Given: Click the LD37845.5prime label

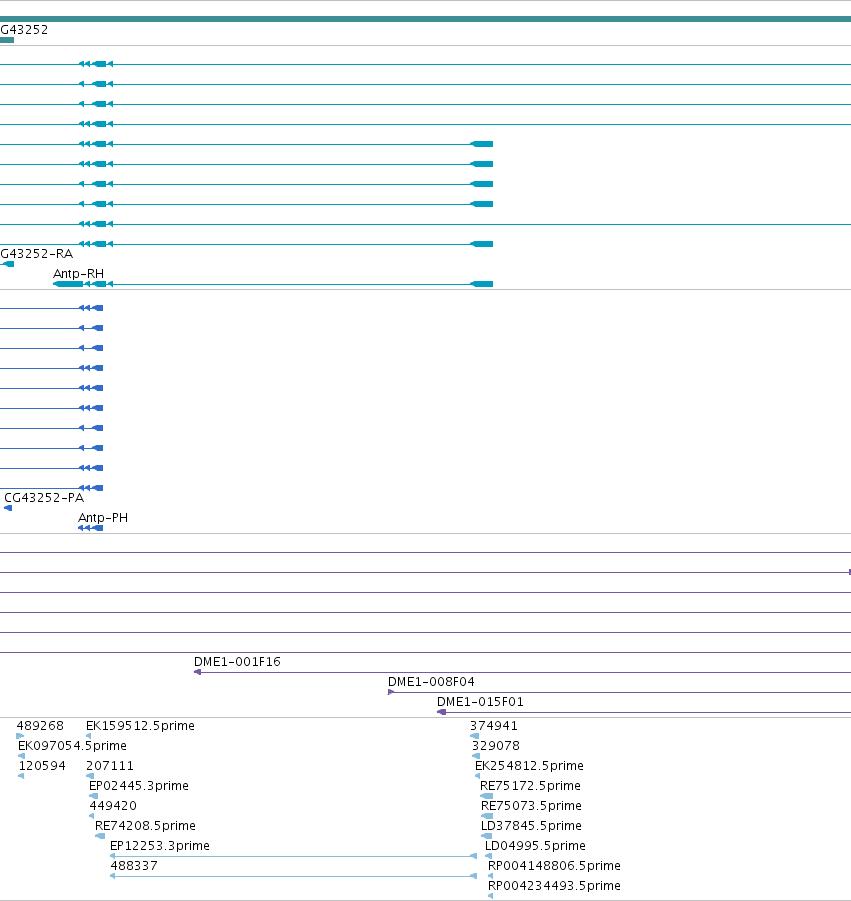Looking at the screenshot, I should [x=532, y=826].
